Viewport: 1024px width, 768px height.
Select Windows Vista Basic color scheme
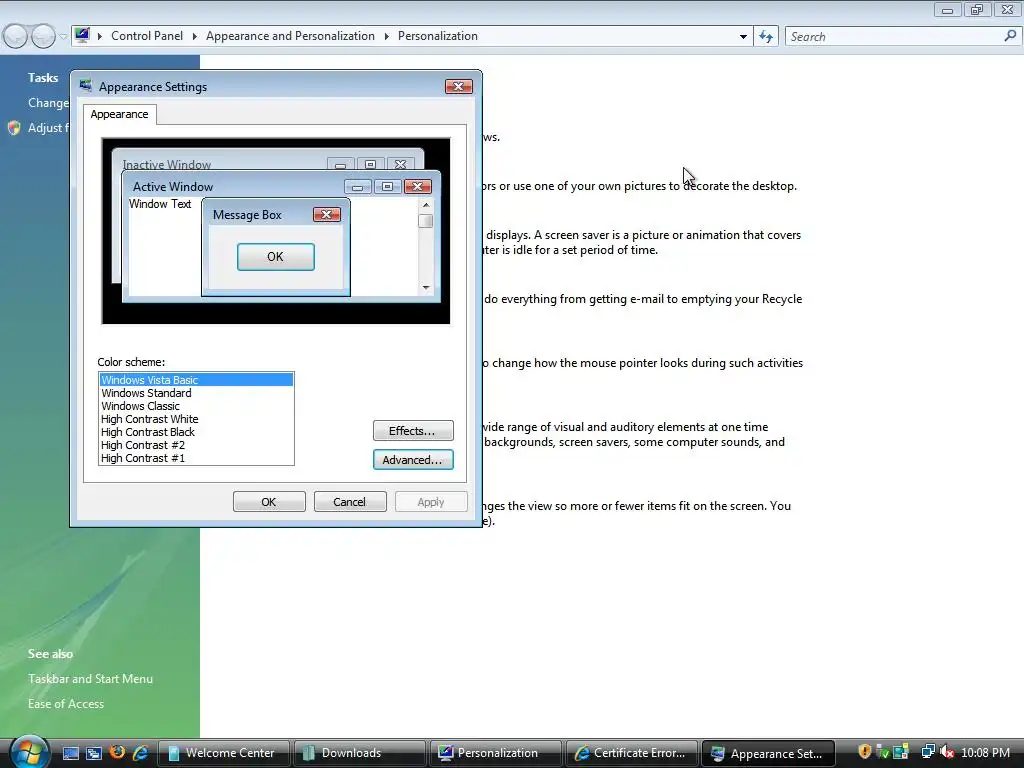pyautogui.click(x=196, y=379)
